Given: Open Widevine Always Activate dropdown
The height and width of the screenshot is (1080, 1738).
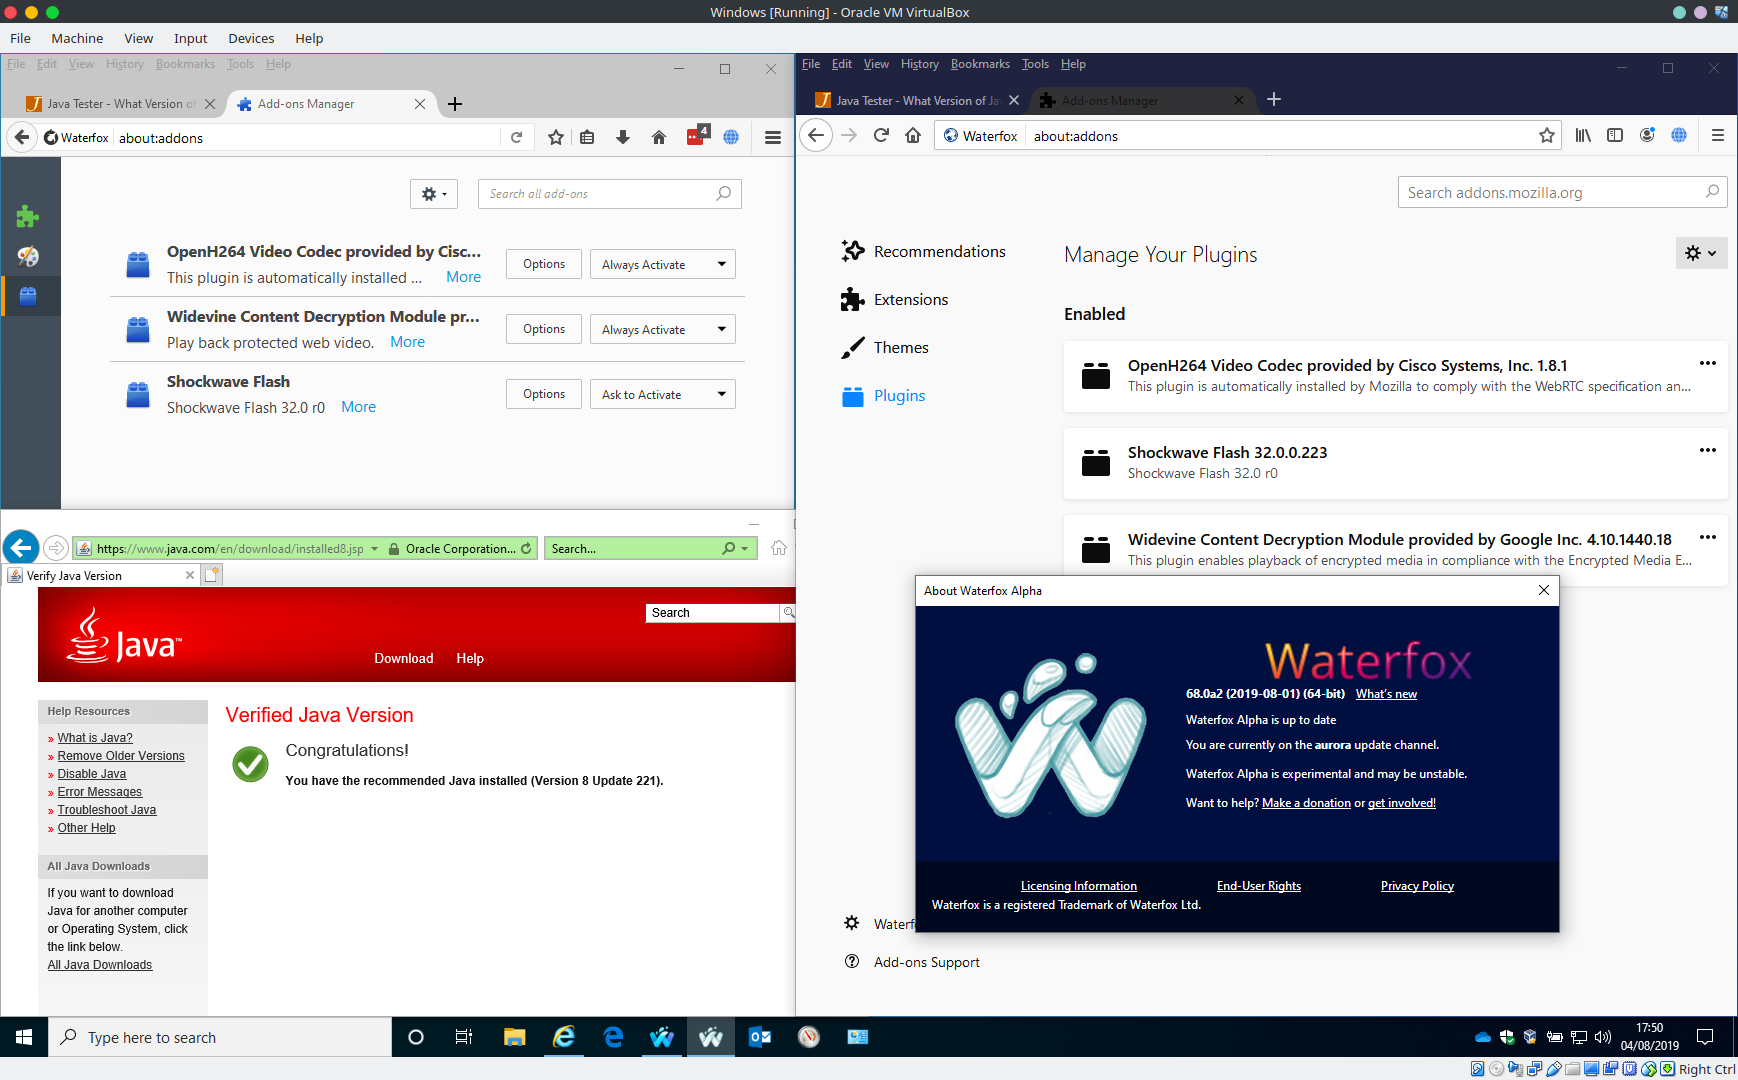Looking at the screenshot, I should pyautogui.click(x=663, y=329).
